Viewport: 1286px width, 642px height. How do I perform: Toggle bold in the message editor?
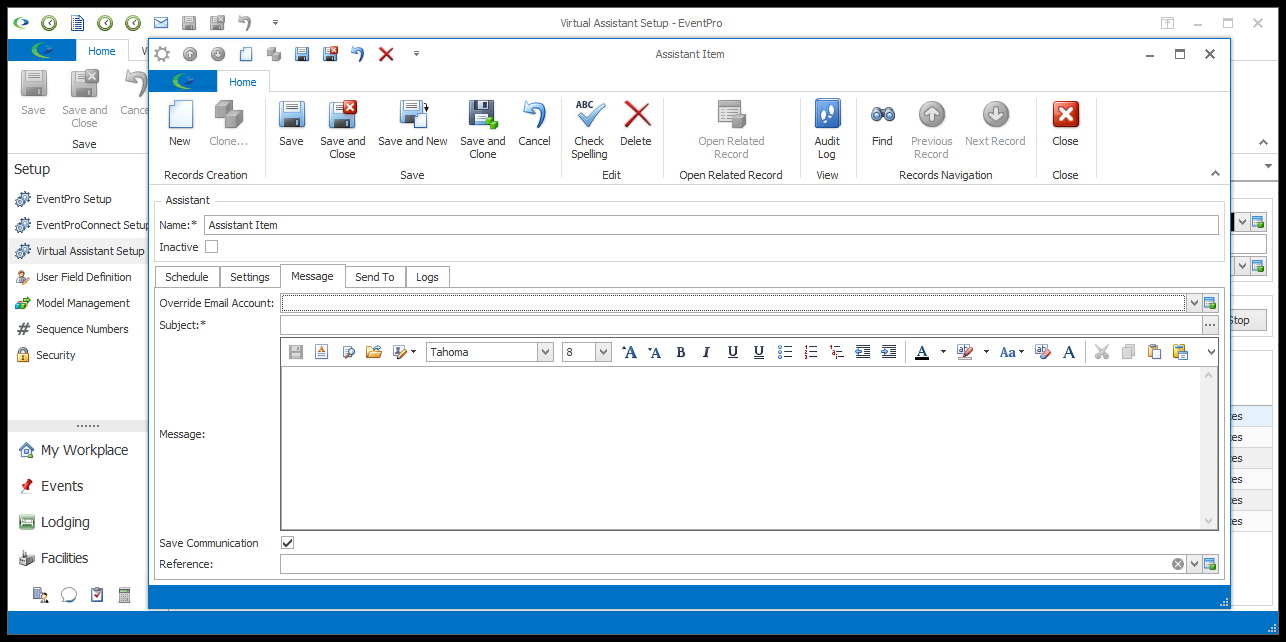click(681, 352)
